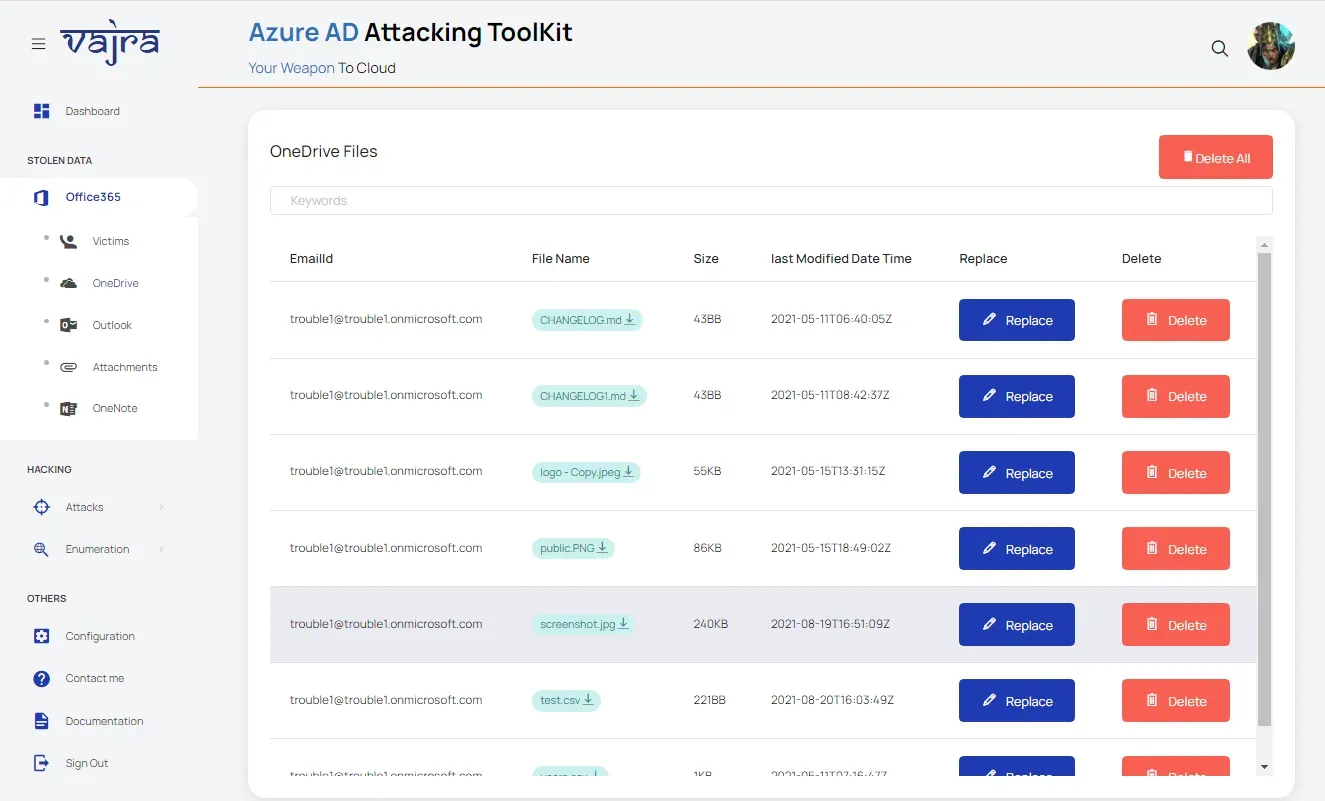1325x801 pixels.
Task: Click the download arrow on screenshot.jpg
Action: [623, 623]
